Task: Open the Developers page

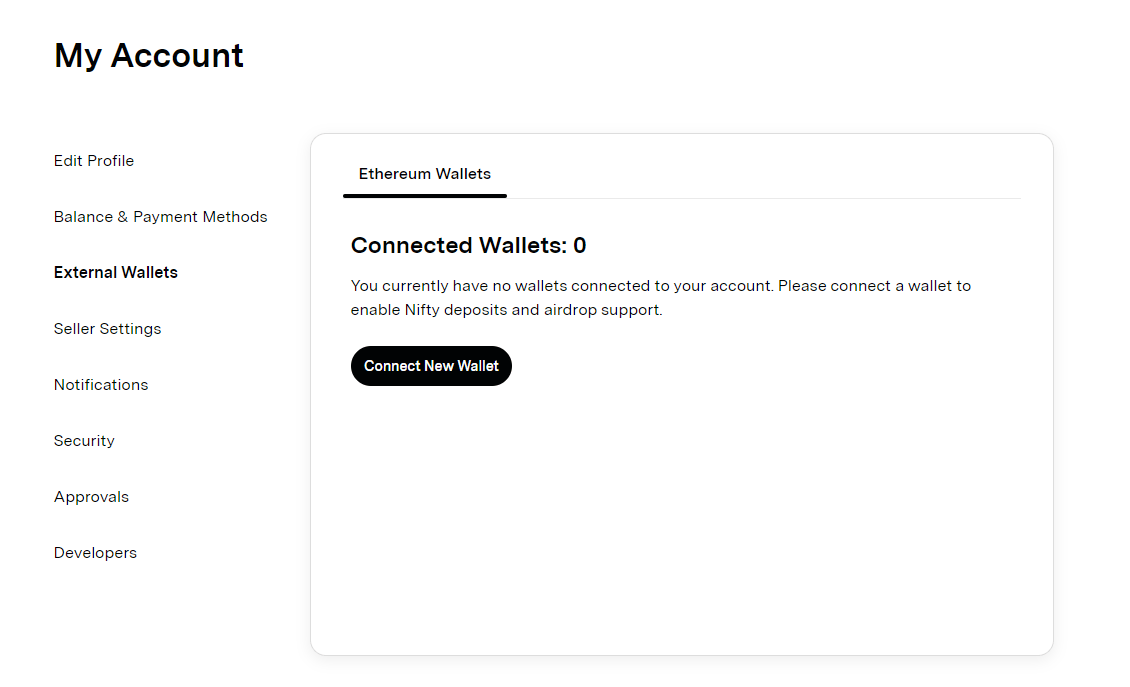Action: 95,553
